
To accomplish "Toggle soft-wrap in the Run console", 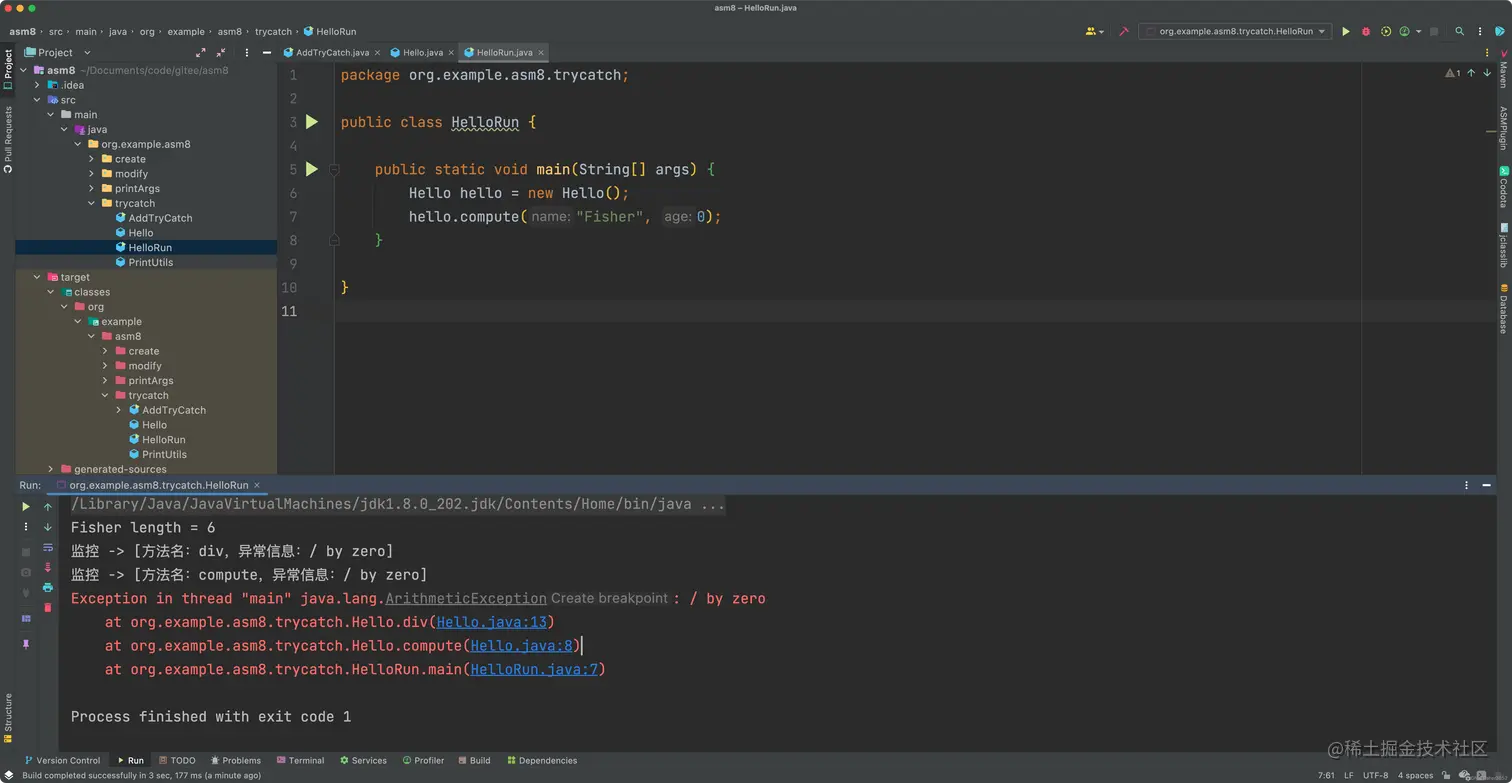I will 48,547.
